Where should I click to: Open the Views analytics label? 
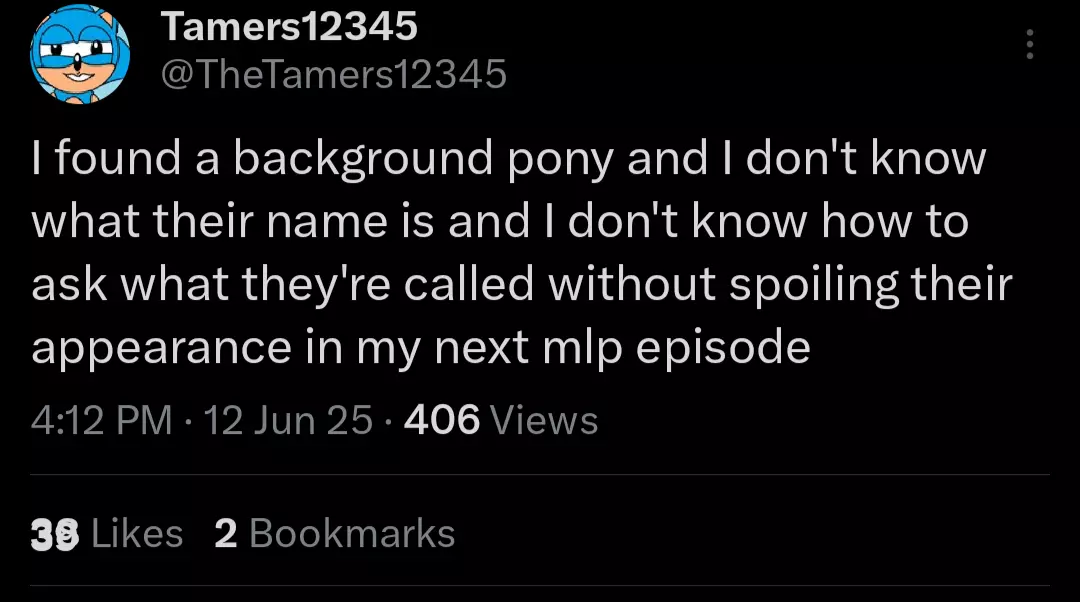(544, 420)
